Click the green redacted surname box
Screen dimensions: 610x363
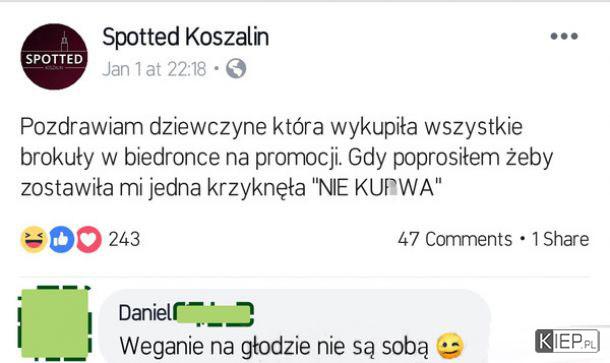coord(213,314)
